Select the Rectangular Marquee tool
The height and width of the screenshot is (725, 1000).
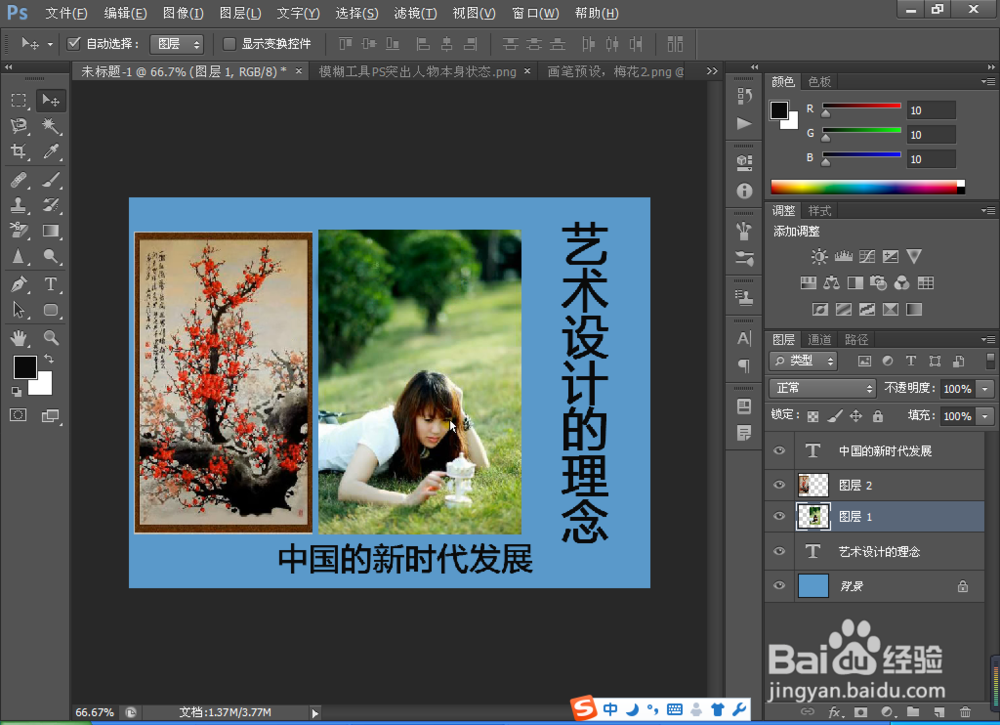18,100
